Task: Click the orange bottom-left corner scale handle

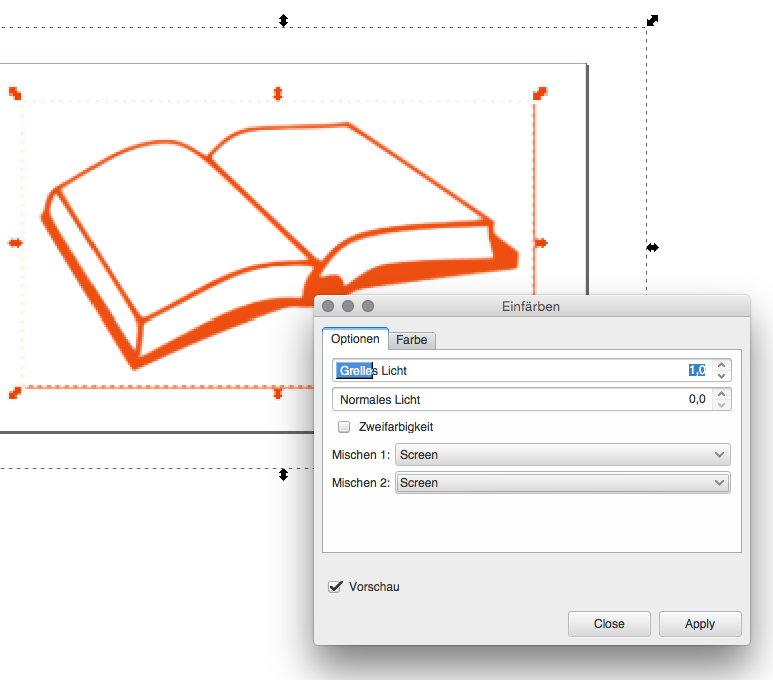Action: [x=15, y=393]
